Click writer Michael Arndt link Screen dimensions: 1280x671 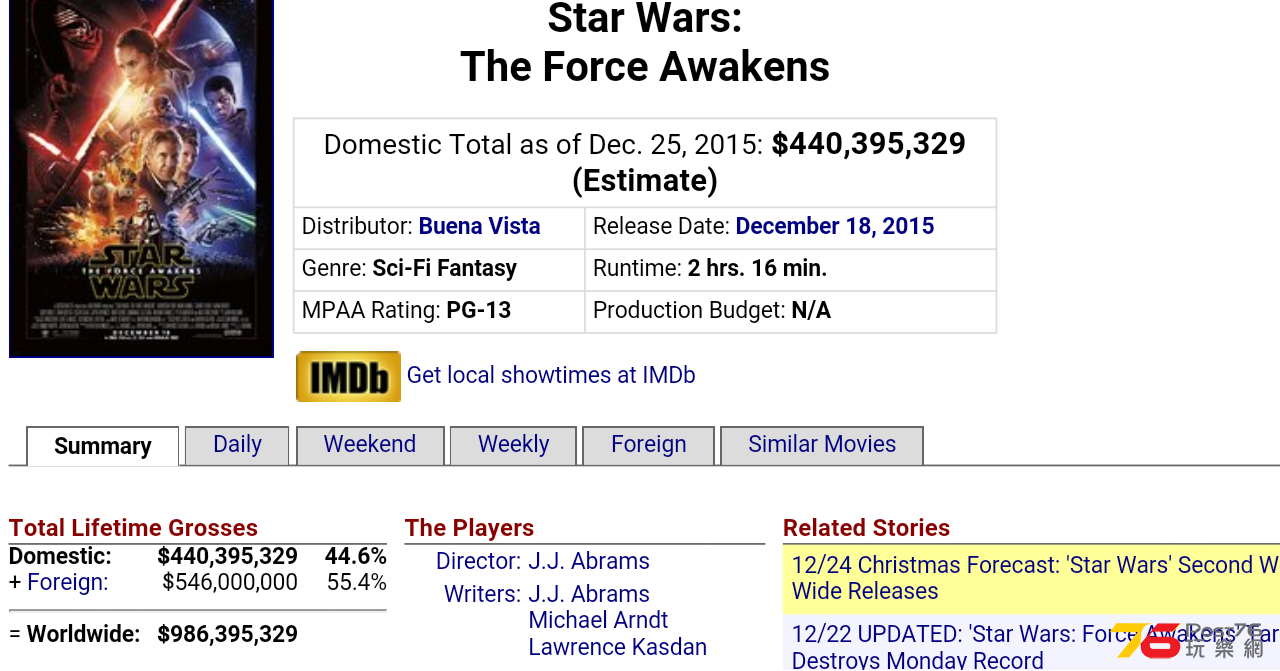click(598, 620)
